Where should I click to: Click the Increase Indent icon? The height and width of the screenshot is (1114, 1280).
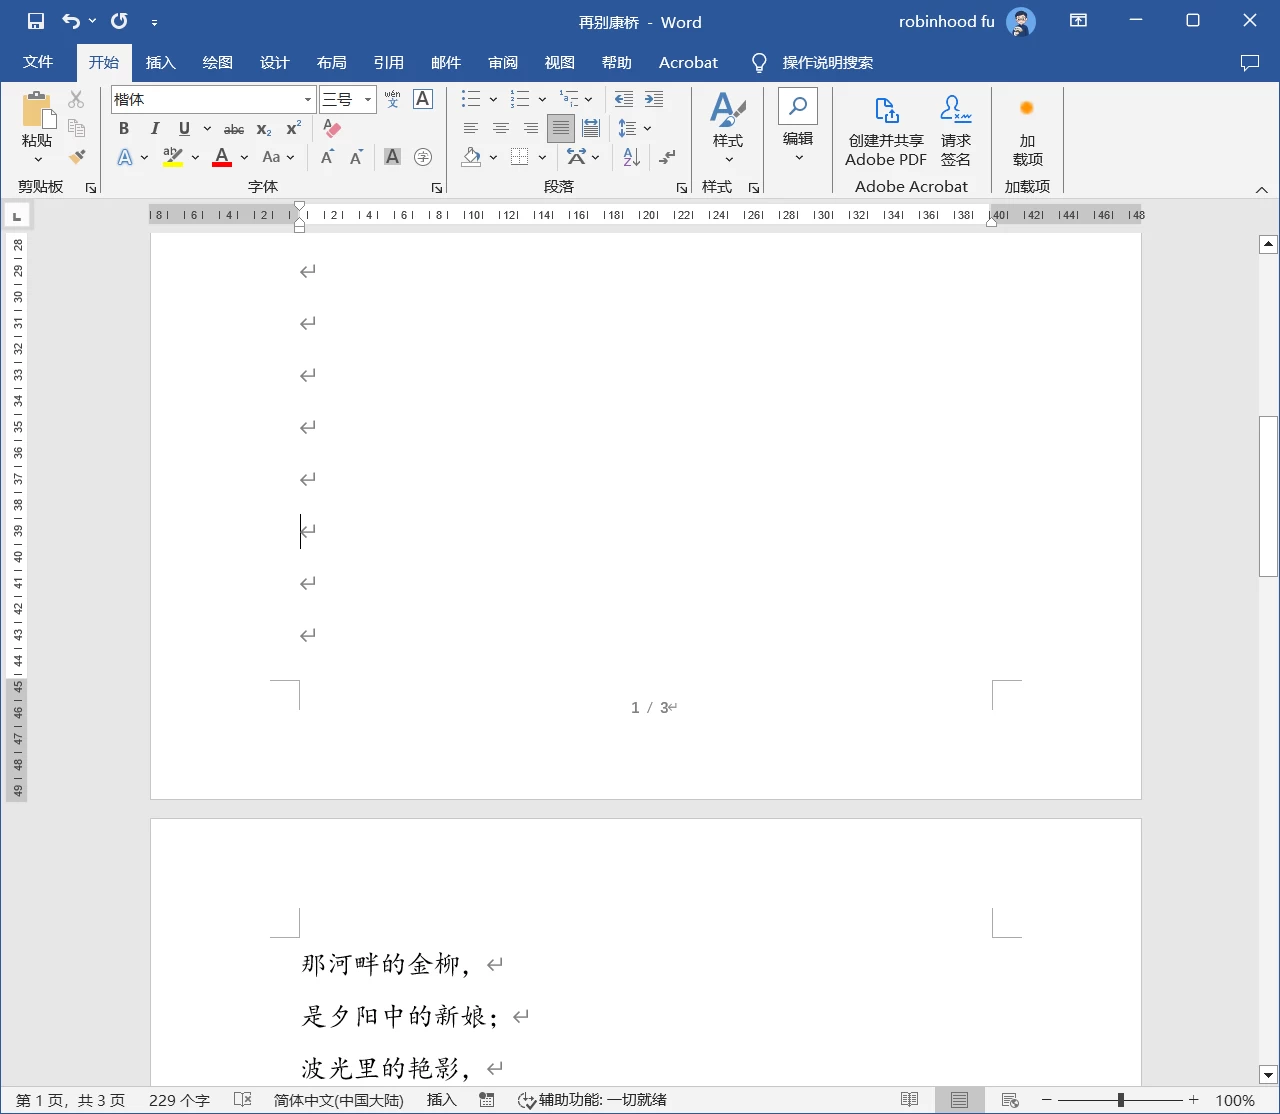(x=654, y=99)
